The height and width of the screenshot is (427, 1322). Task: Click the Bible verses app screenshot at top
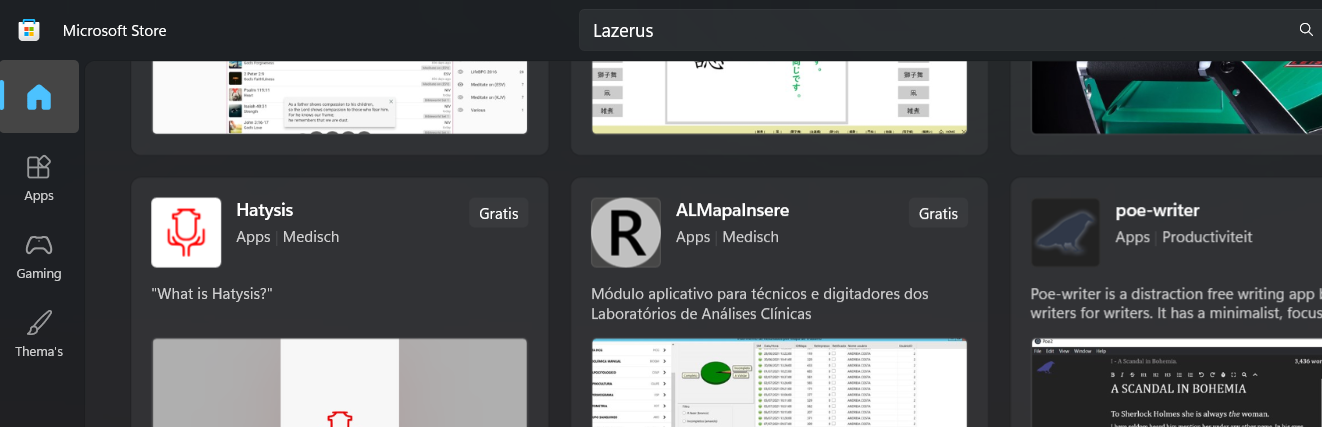tap(340, 97)
